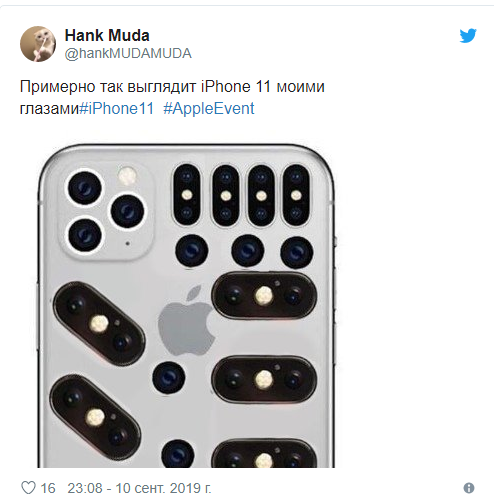This screenshot has height=494, width=494.
Task: Click the last of four vertical camera pills
Action: pos(296,195)
